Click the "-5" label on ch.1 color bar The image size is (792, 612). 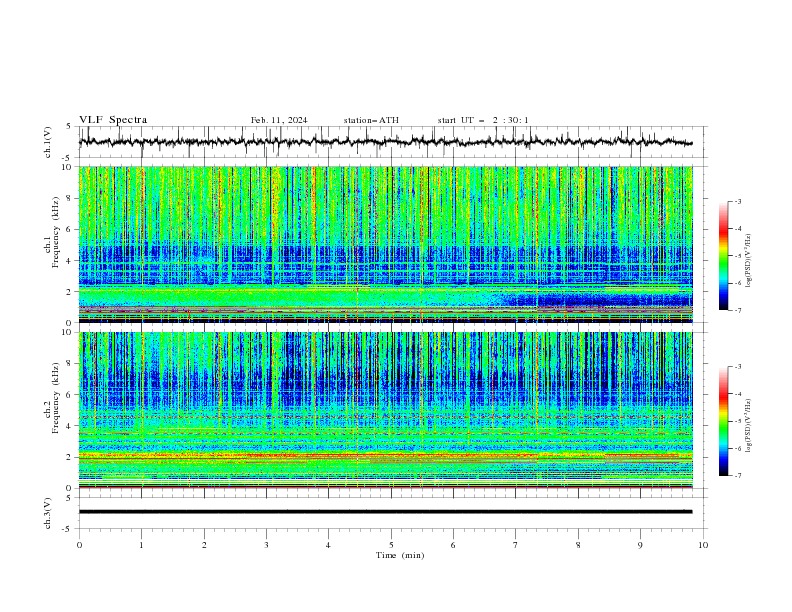click(738, 256)
